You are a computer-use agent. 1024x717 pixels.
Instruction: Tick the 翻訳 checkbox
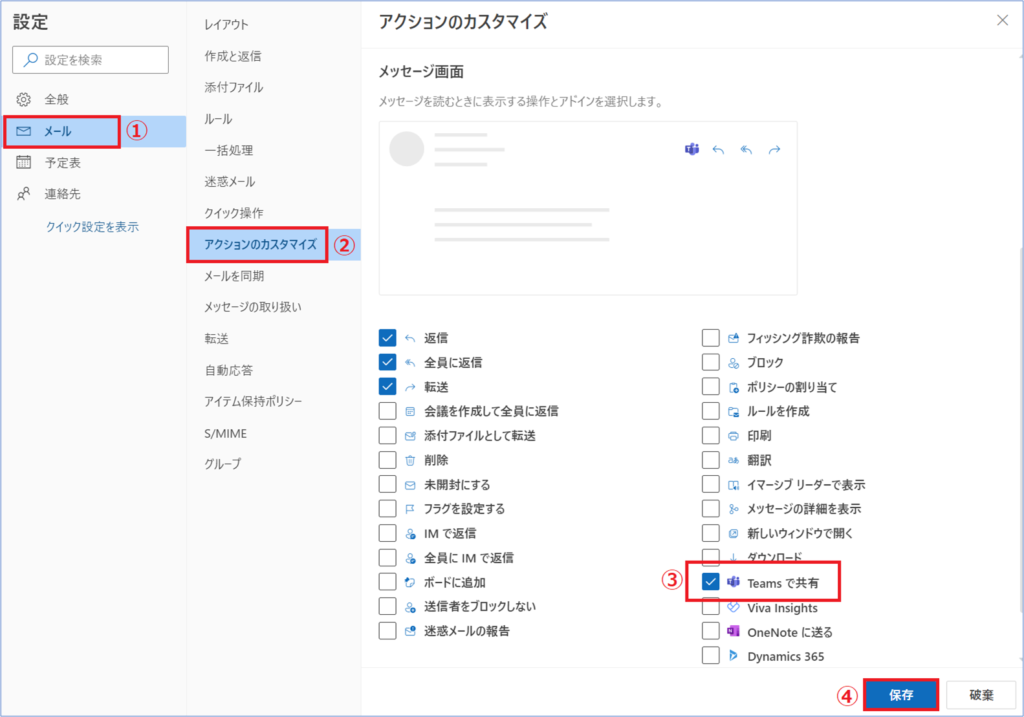pos(711,460)
